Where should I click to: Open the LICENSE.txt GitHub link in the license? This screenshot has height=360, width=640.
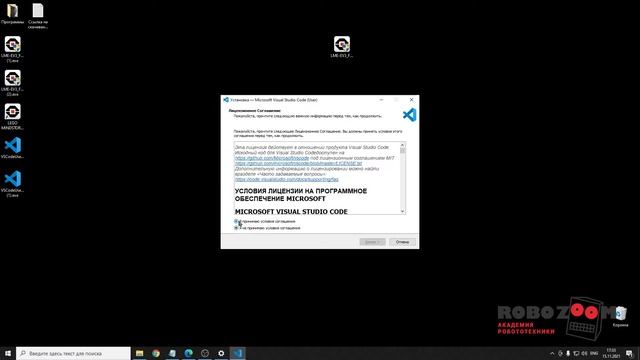298,163
